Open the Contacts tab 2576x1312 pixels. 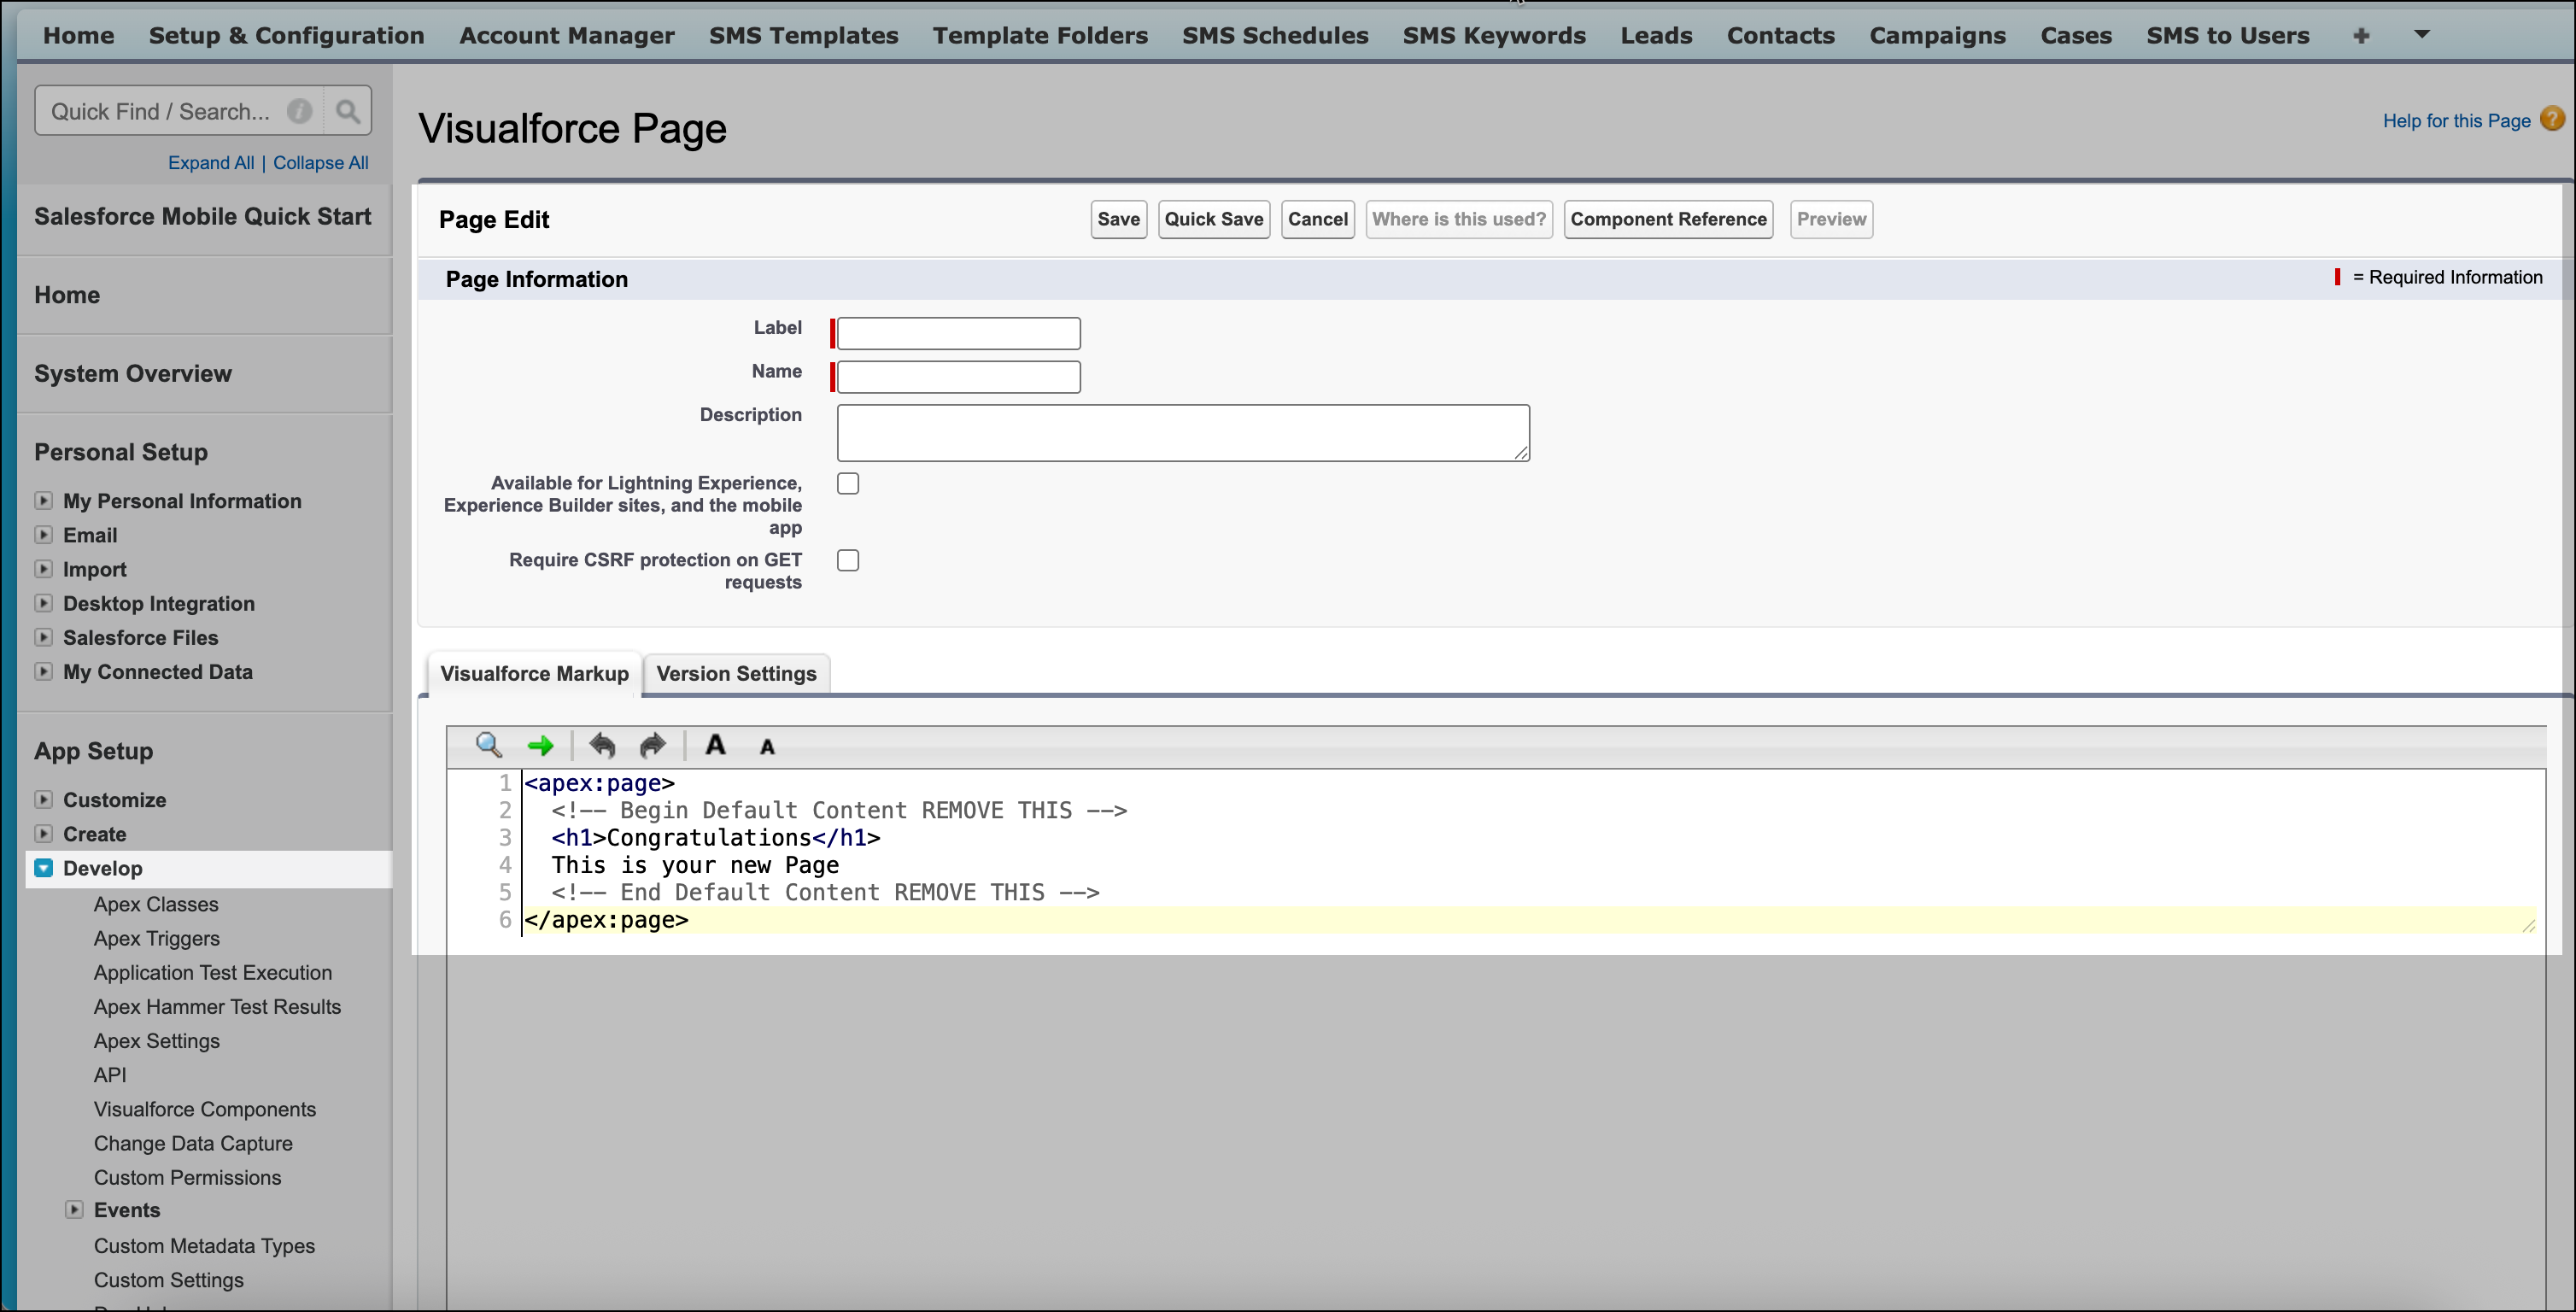tap(1780, 36)
